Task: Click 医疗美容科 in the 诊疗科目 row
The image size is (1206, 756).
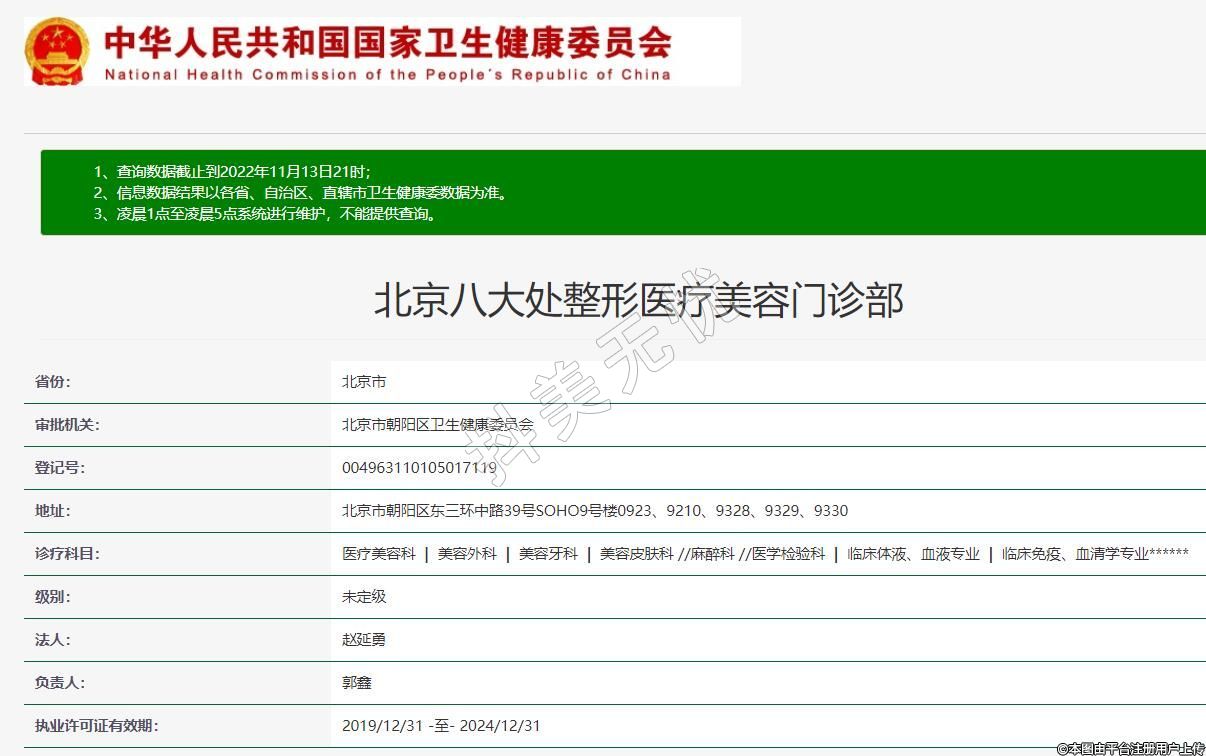Action: [x=378, y=554]
